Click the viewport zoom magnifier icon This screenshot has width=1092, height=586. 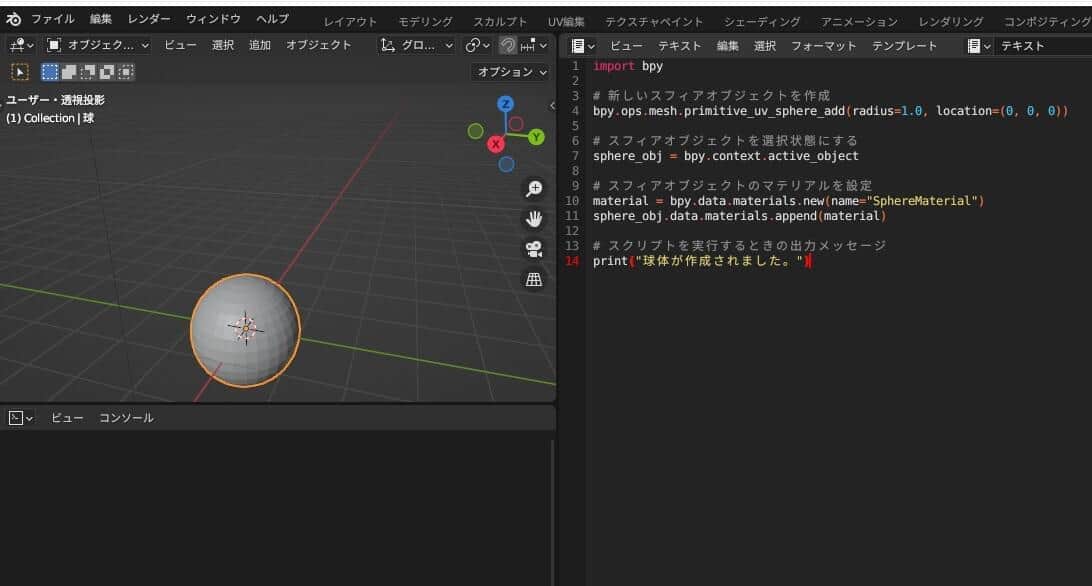(534, 189)
